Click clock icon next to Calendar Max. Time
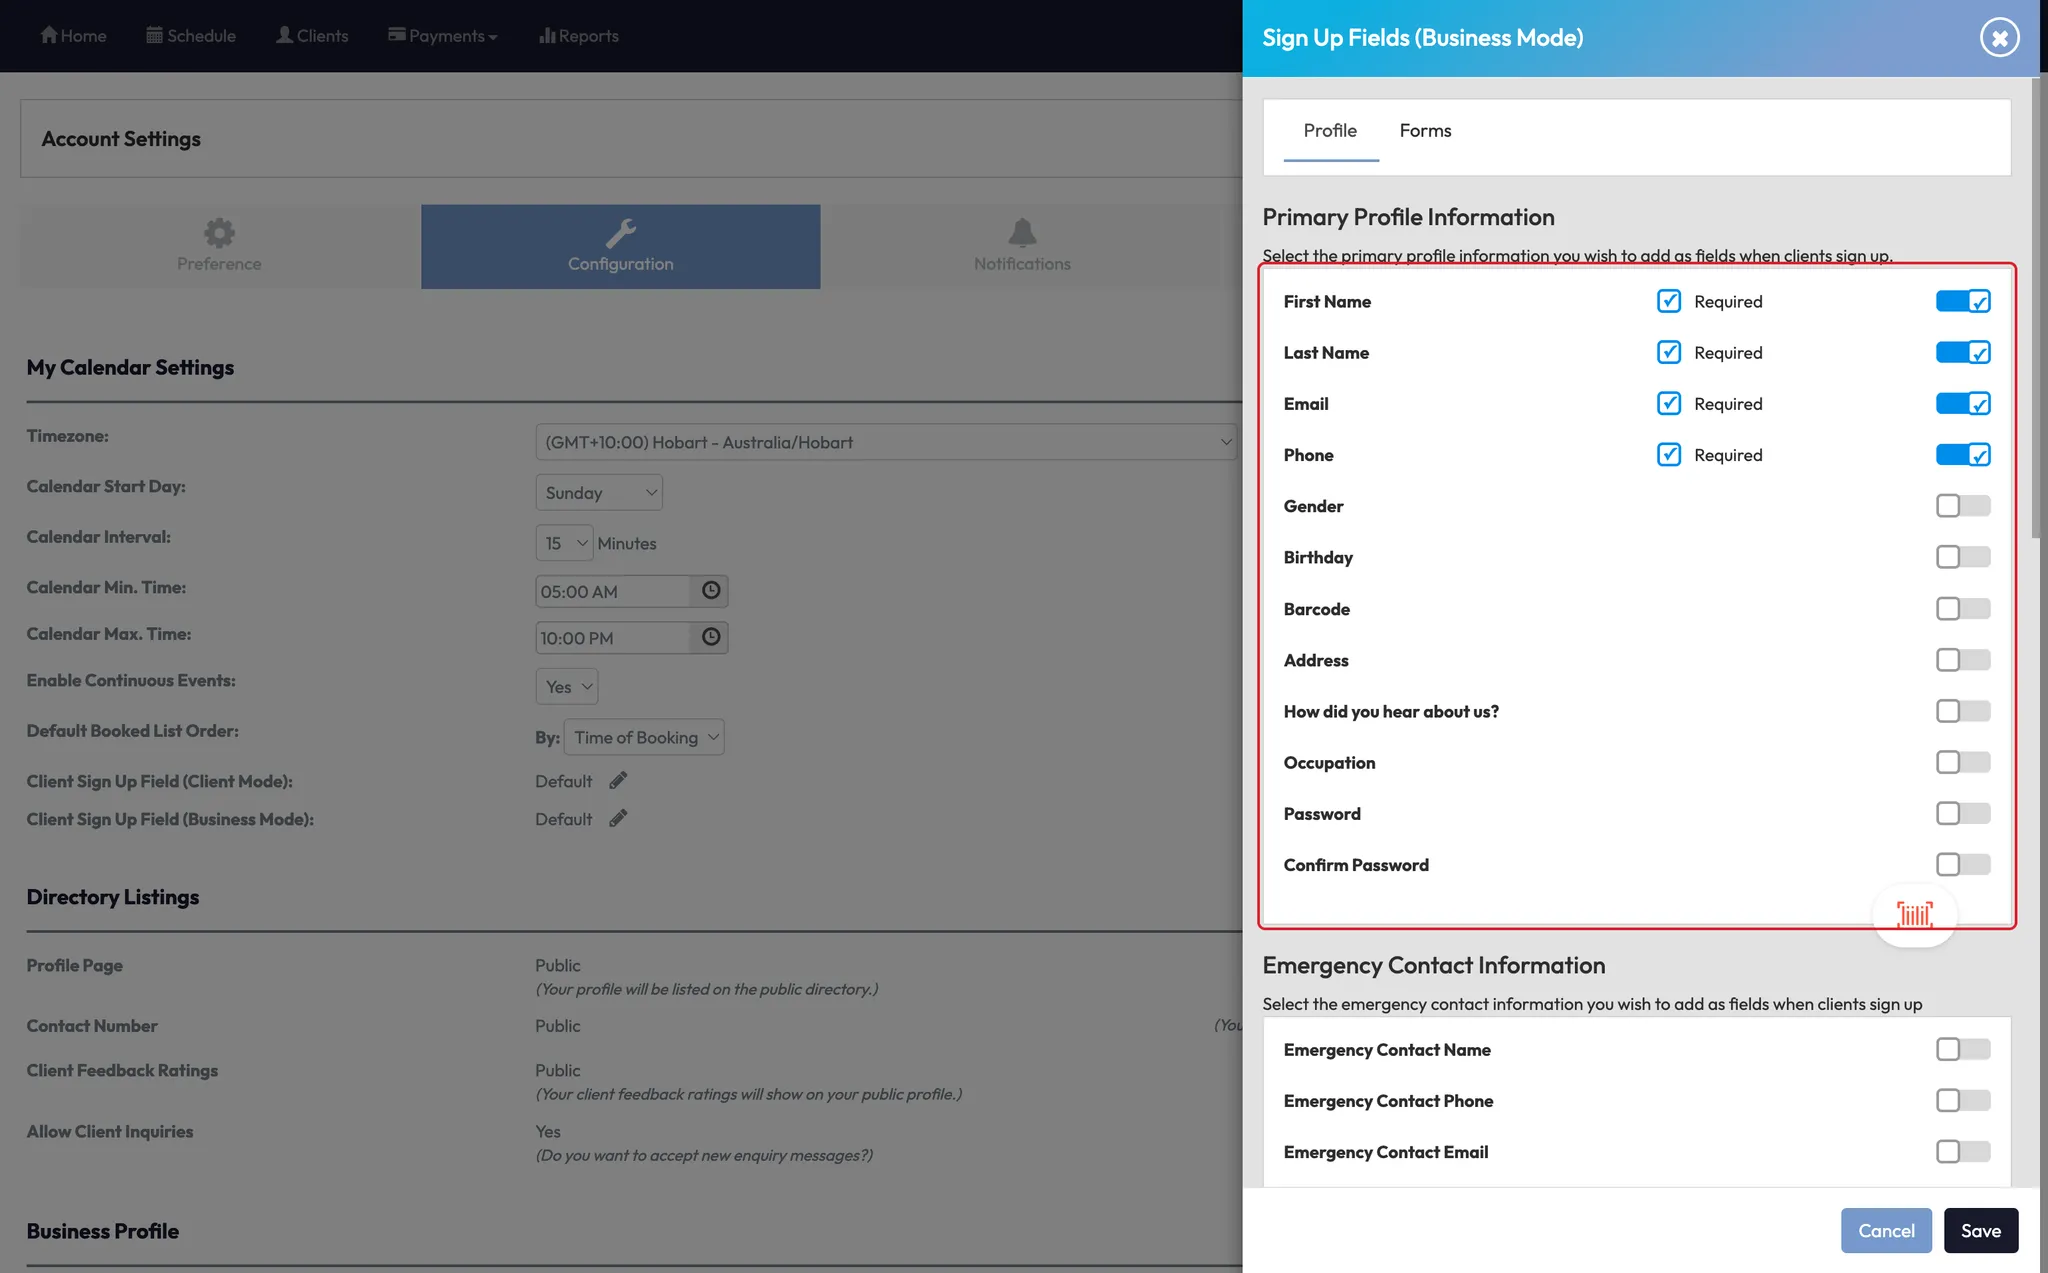2048x1273 pixels. tap(710, 637)
